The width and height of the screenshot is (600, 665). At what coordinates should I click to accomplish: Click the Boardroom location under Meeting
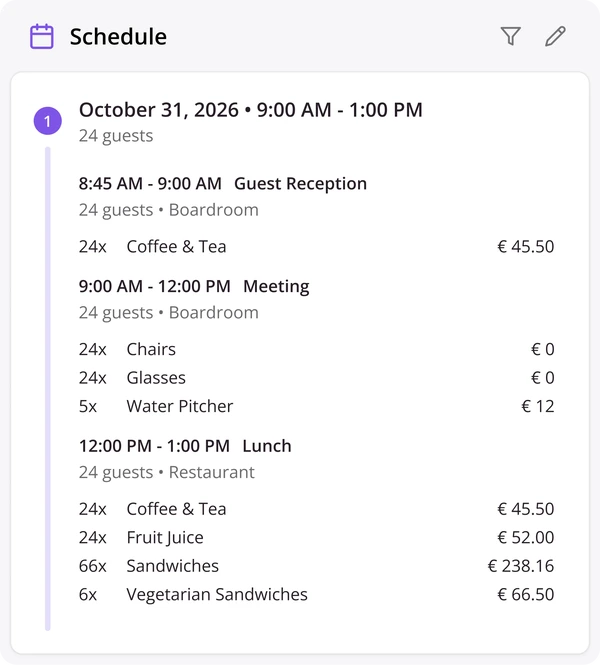[214, 313]
